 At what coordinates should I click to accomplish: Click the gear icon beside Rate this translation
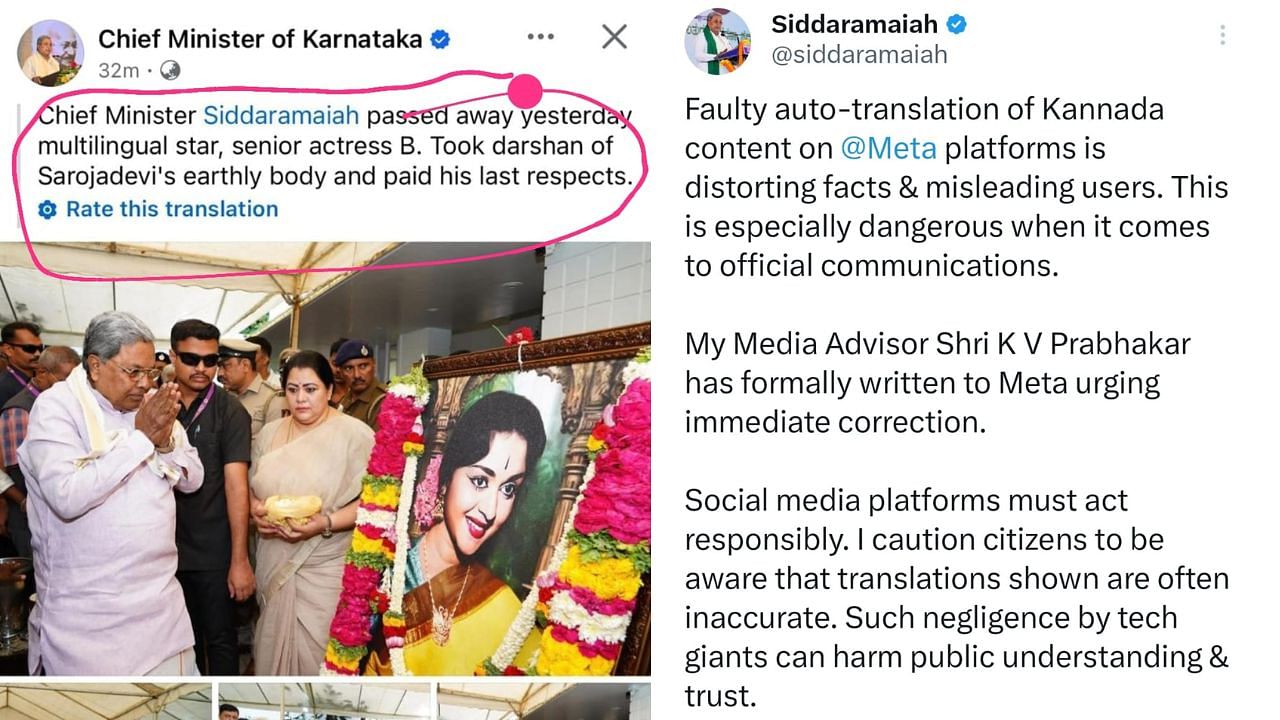pos(47,210)
